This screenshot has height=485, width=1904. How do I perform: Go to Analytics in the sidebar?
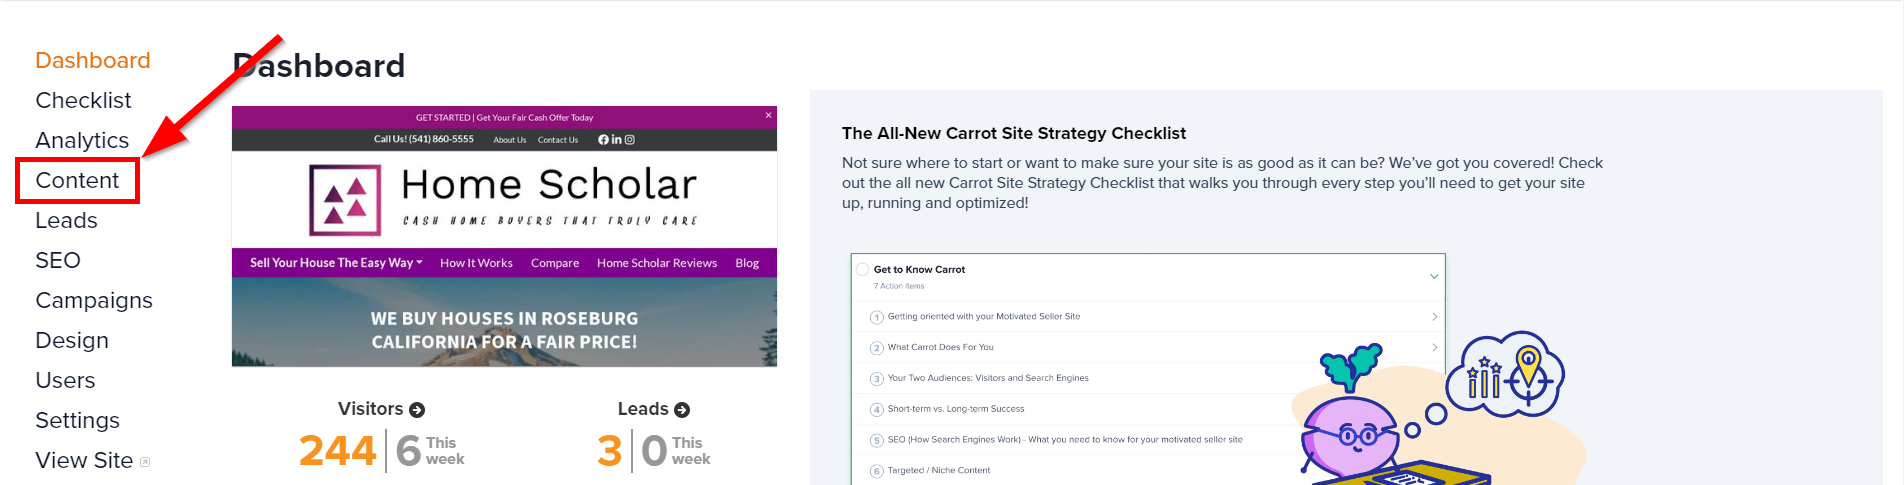click(x=82, y=140)
